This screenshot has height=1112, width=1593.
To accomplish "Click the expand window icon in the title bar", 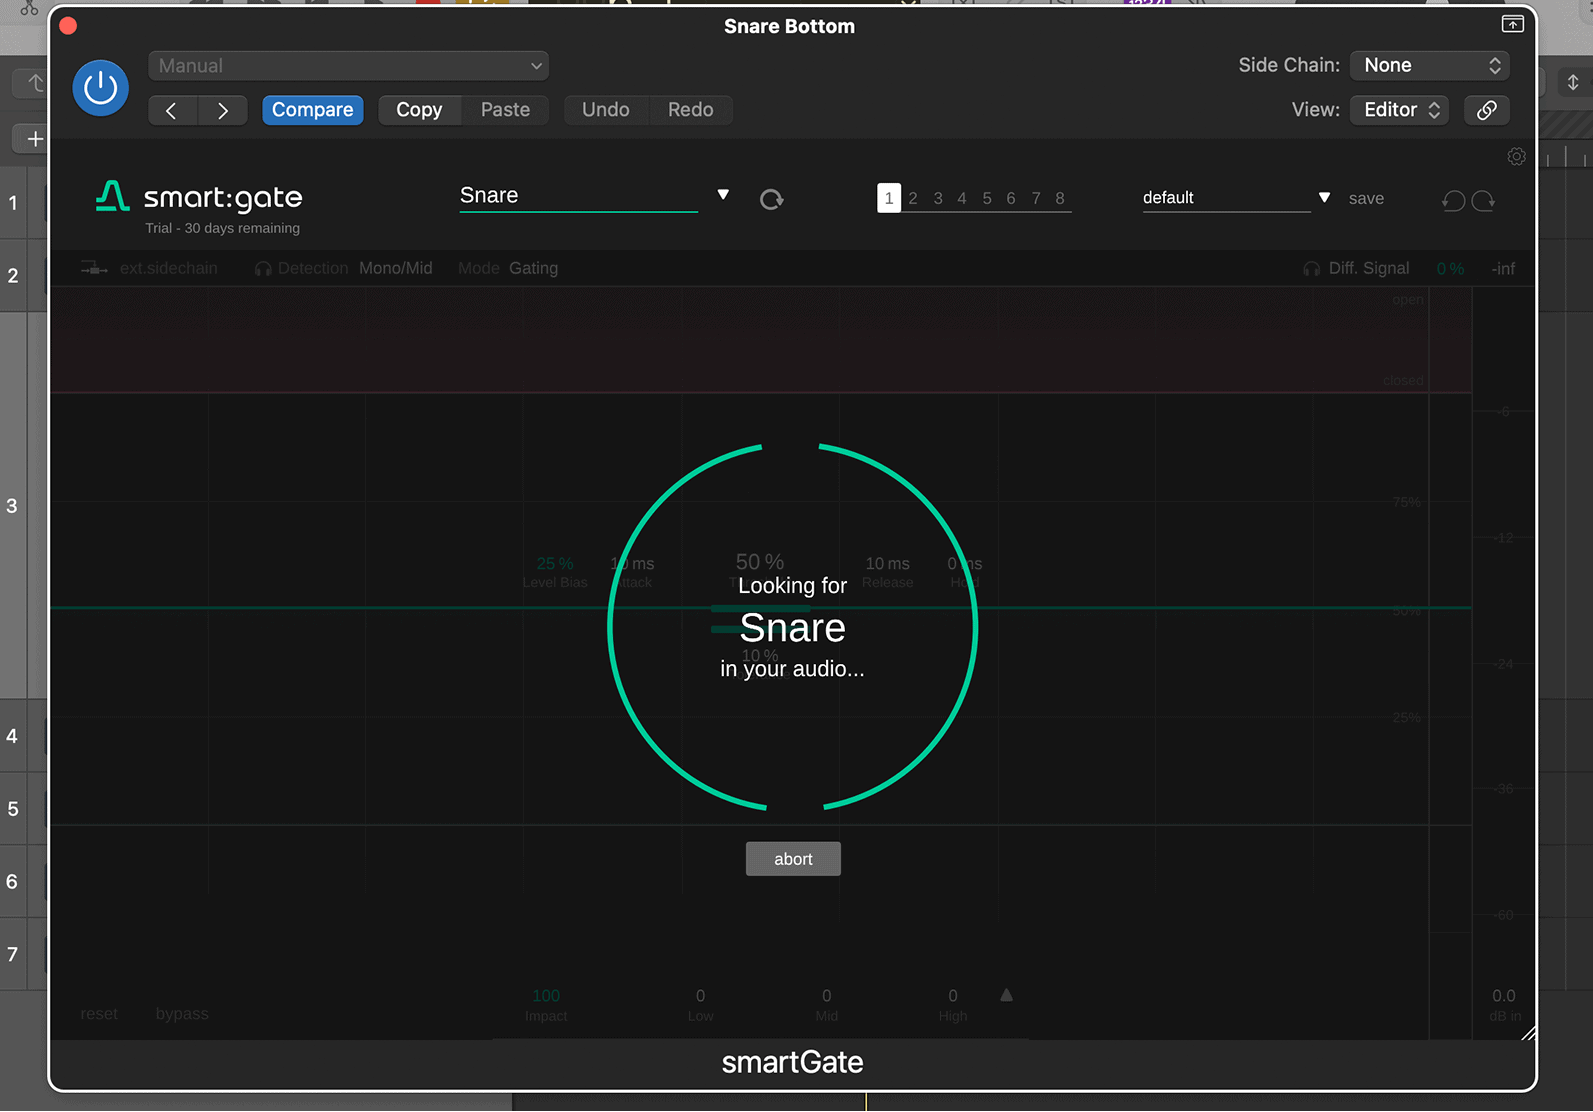I will tap(1513, 24).
